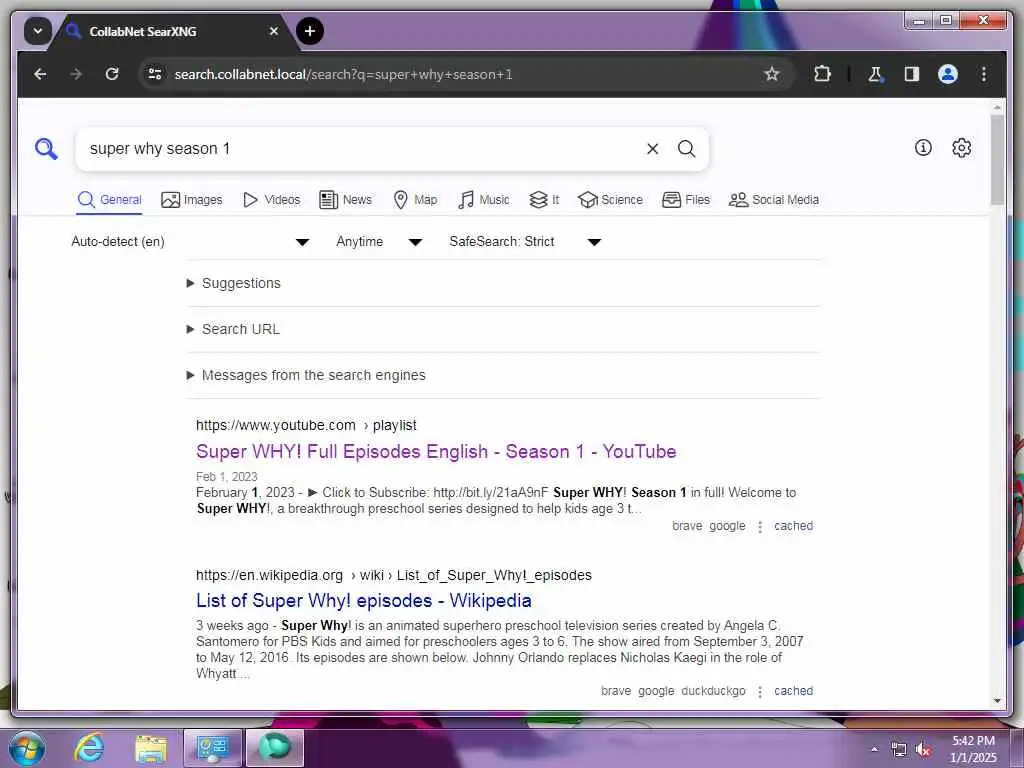This screenshot has height=768, width=1024.
Task: Switch to the Map category
Action: pyautogui.click(x=415, y=200)
